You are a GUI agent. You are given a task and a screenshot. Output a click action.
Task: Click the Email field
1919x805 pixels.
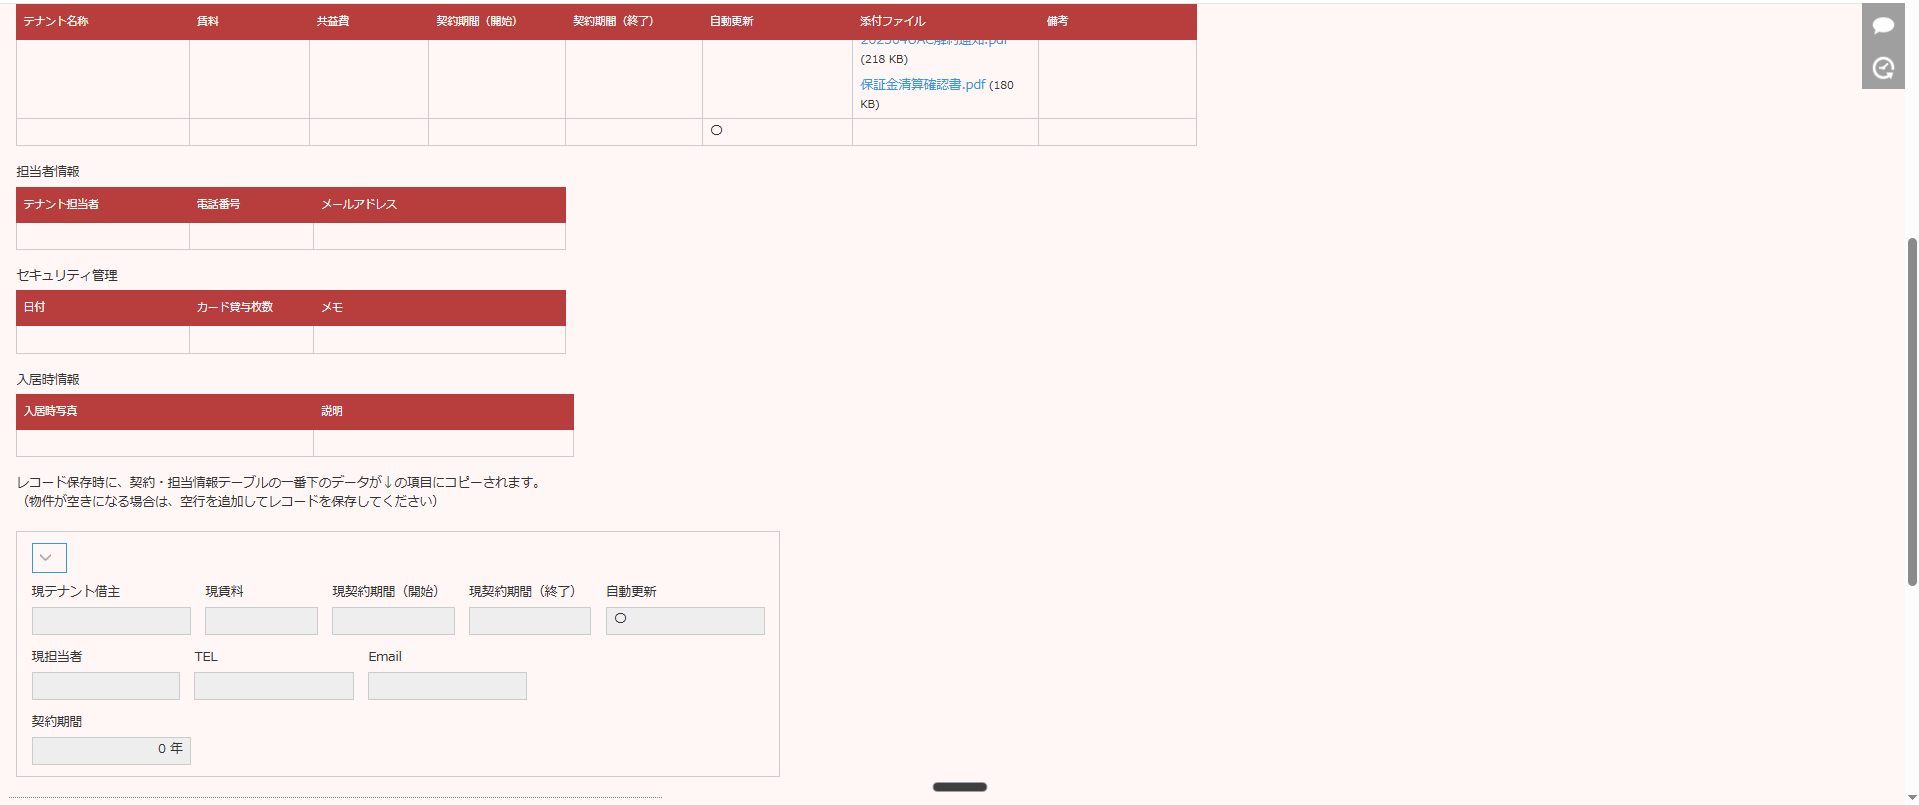point(447,686)
